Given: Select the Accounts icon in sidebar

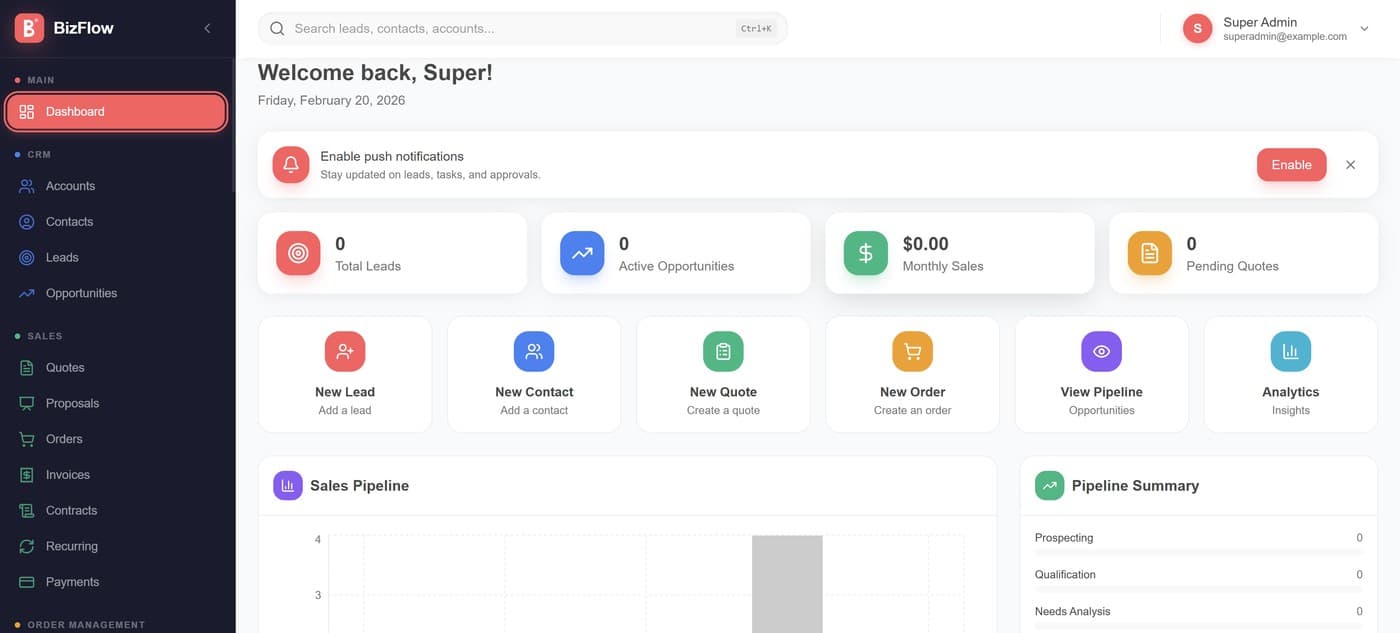Looking at the screenshot, I should pyautogui.click(x=26, y=185).
